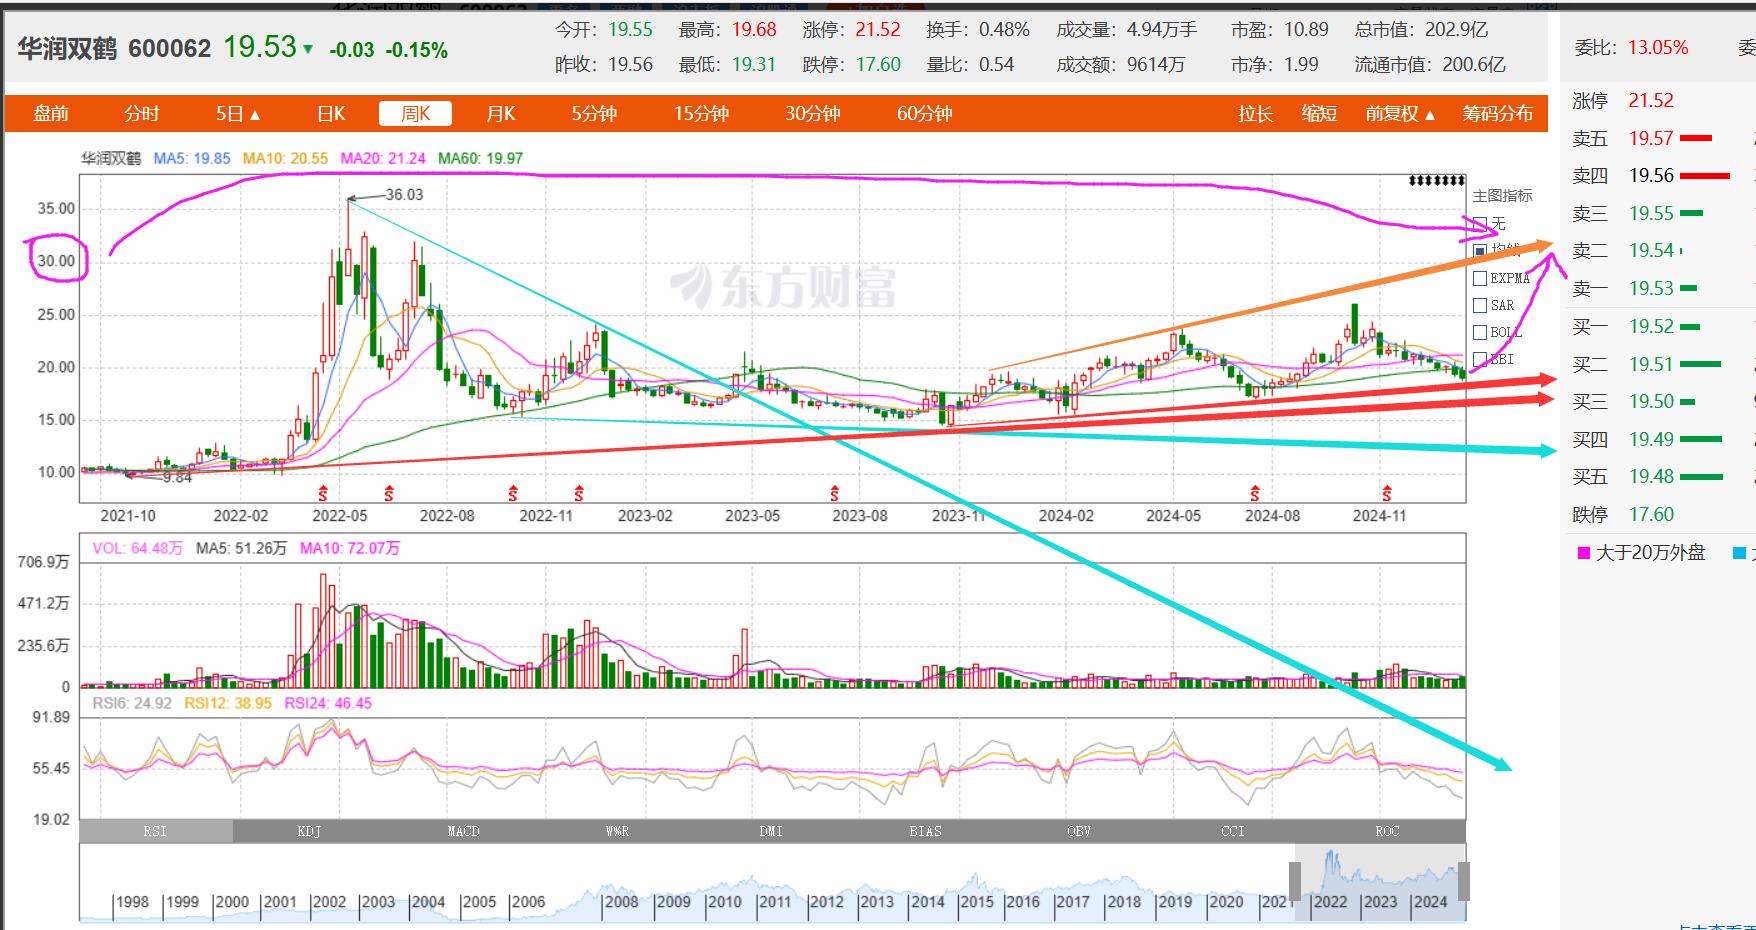This screenshot has height=930, width=1756.
Task: Select the 无 main-chart indicator checkbox
Action: [x=1480, y=223]
